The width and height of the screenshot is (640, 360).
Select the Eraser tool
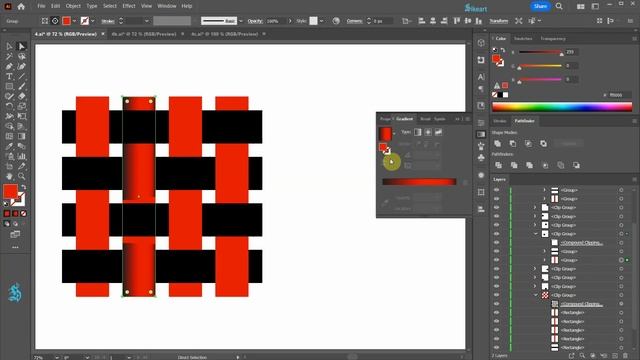pyautogui.click(x=22, y=96)
